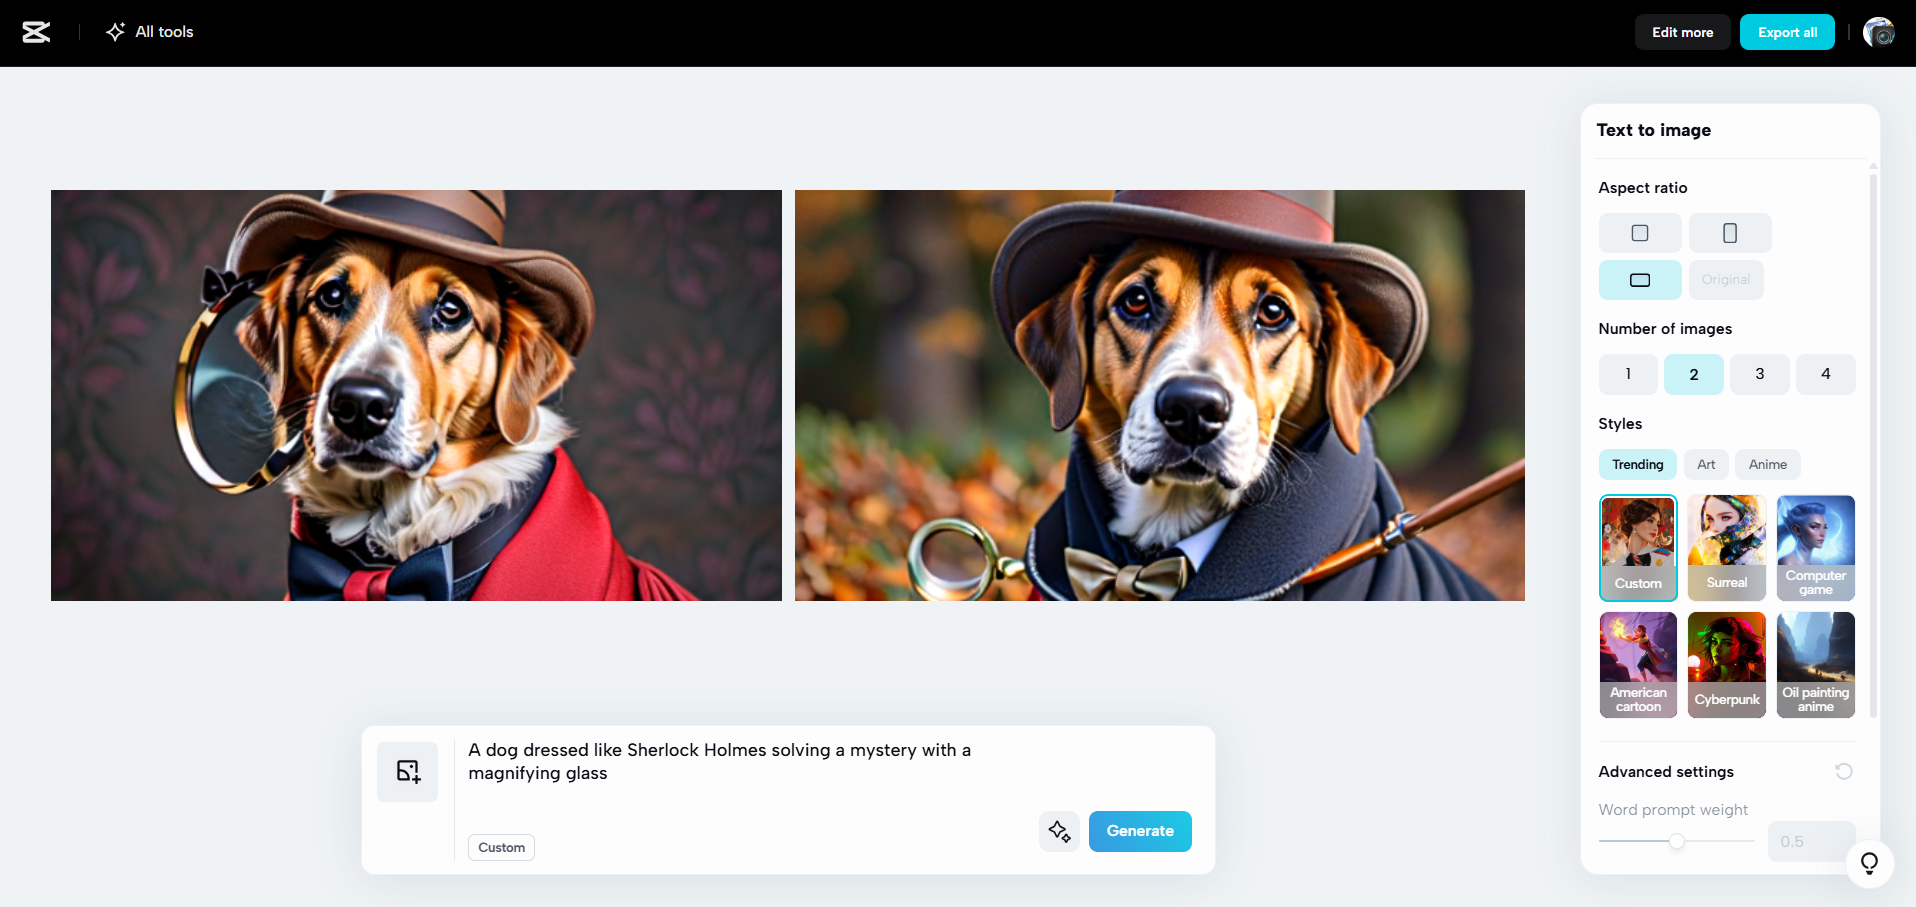Select the square aspect ratio
Screen dimensions: 1916x907
(1640, 233)
